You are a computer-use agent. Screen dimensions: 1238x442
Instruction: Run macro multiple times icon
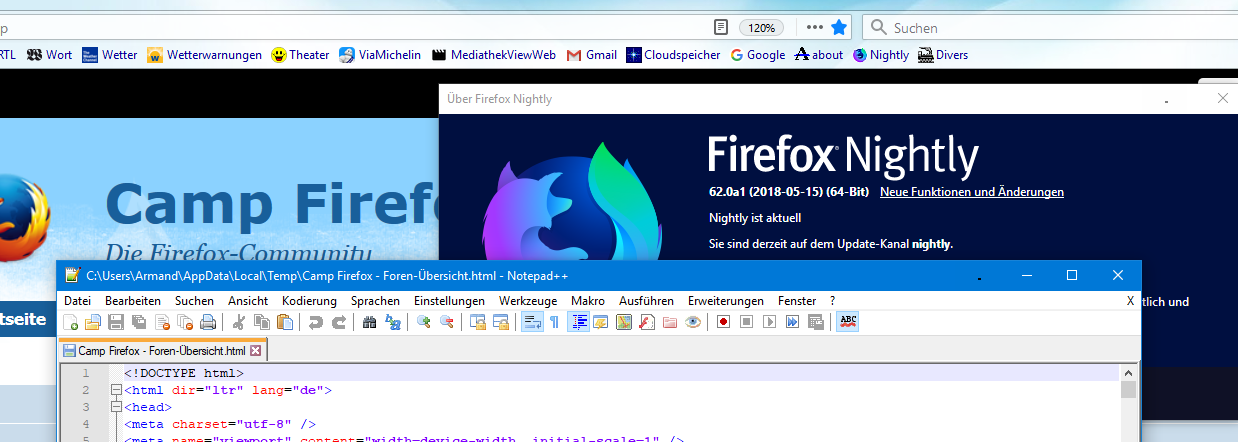click(792, 322)
